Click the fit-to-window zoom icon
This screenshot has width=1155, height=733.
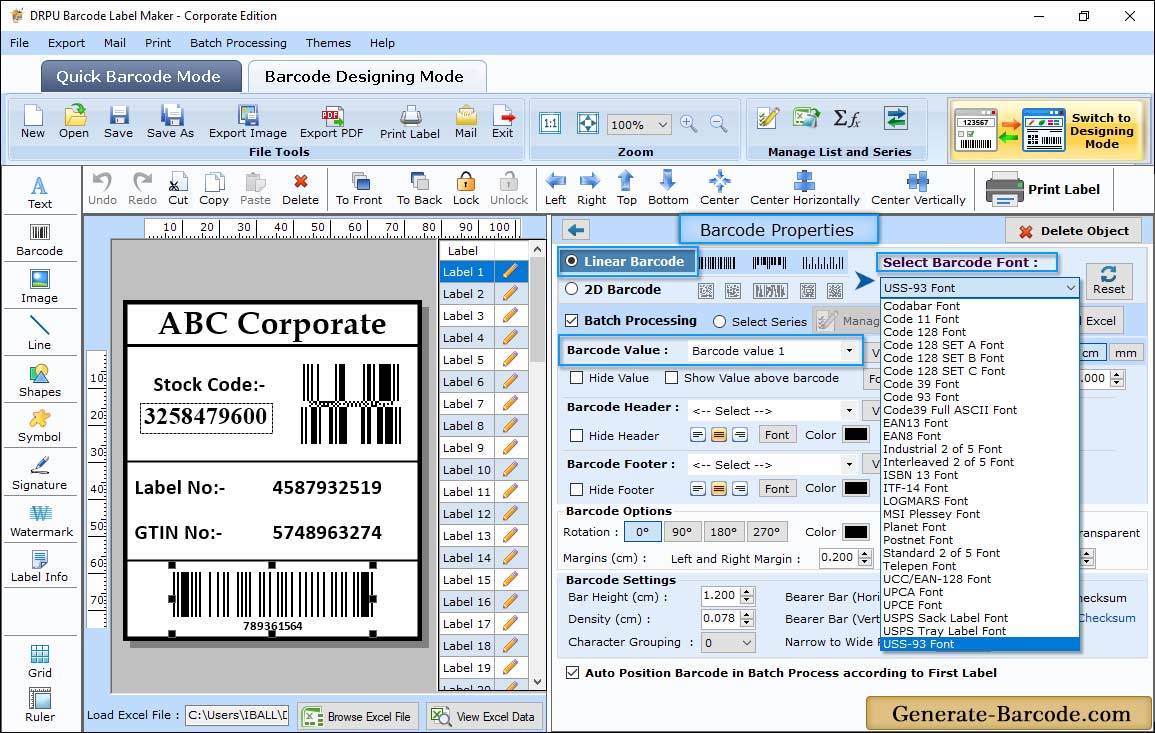coord(587,124)
